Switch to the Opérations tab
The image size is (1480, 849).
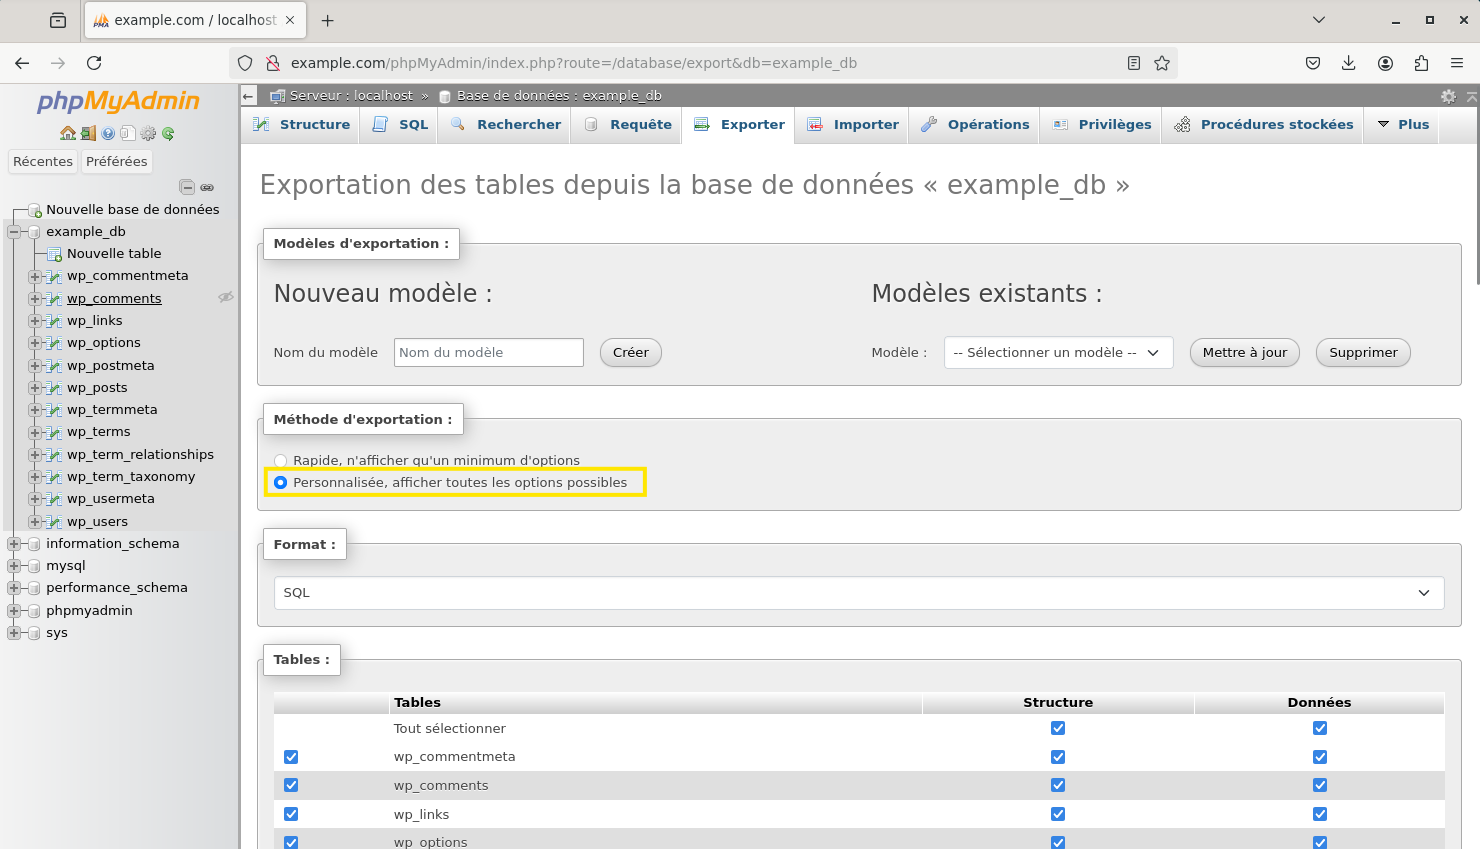click(x=975, y=125)
